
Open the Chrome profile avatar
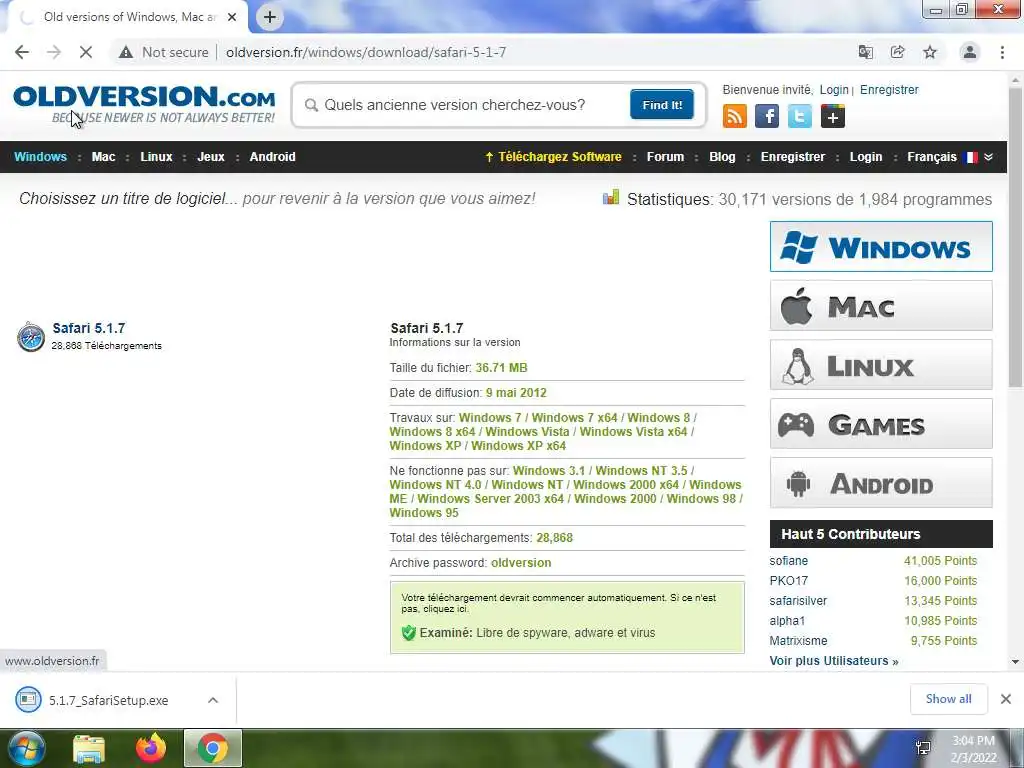pos(970,52)
